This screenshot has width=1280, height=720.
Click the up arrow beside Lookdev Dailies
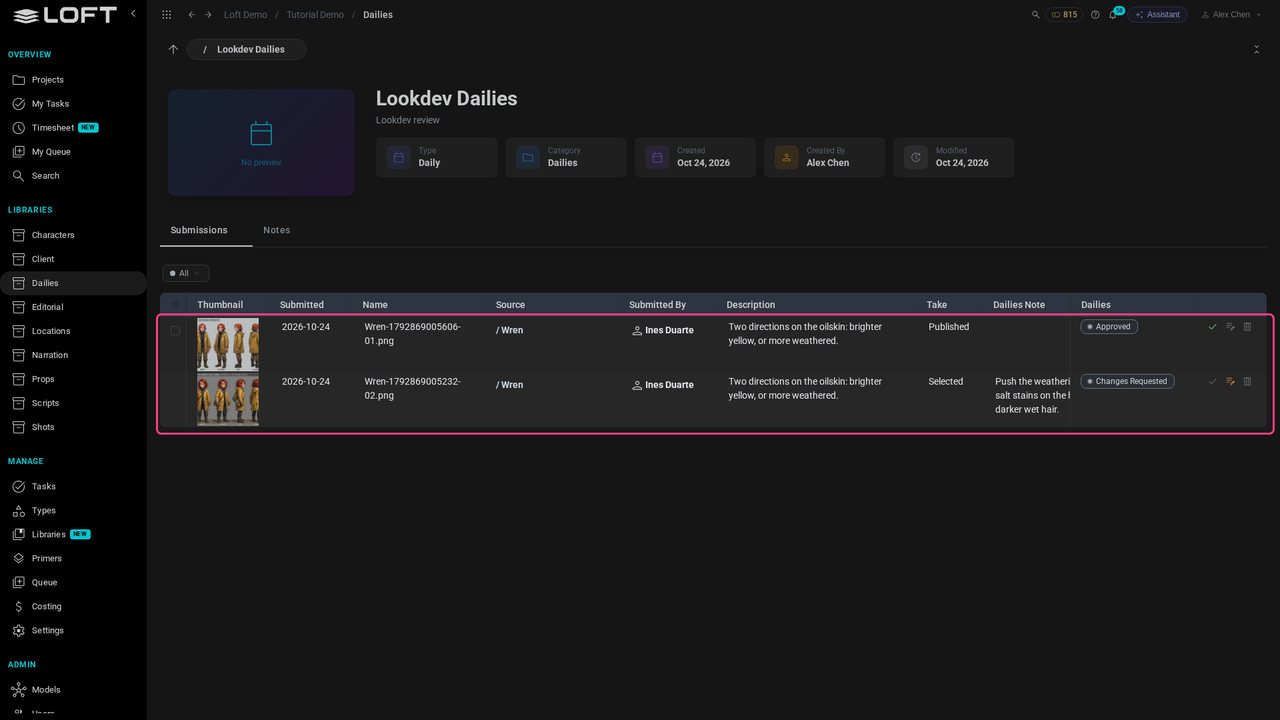(173, 49)
